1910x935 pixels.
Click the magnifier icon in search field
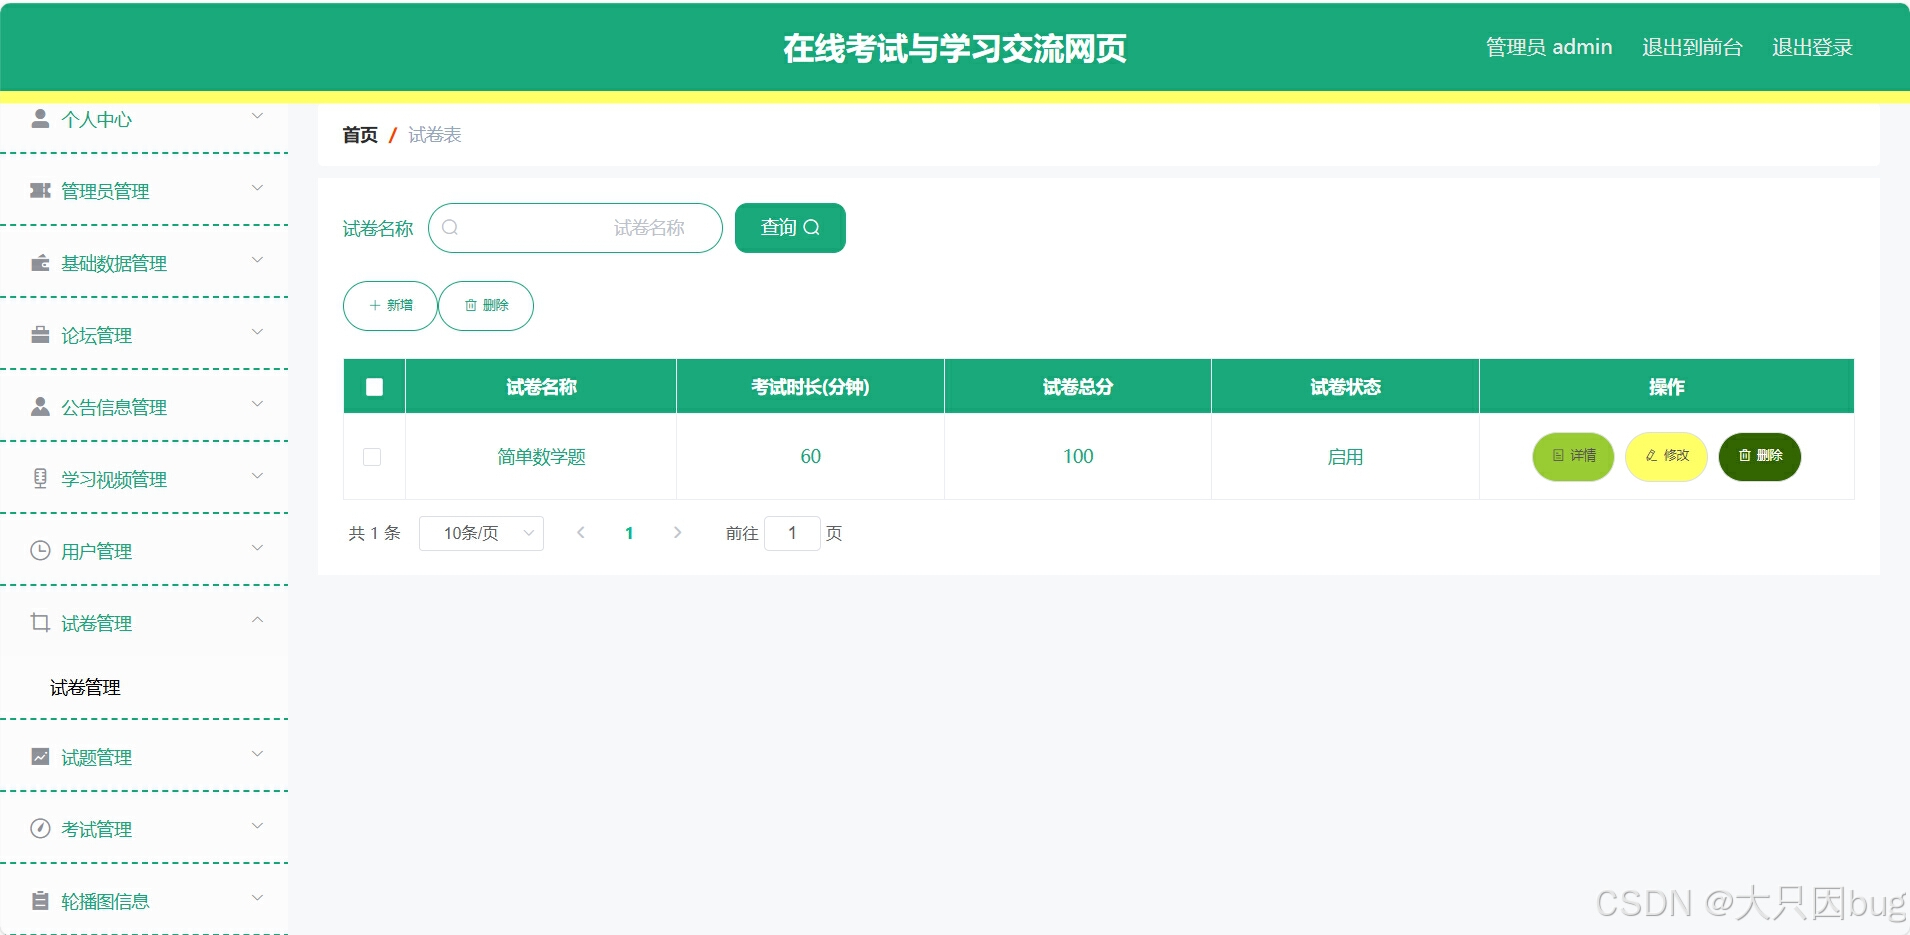click(x=450, y=228)
